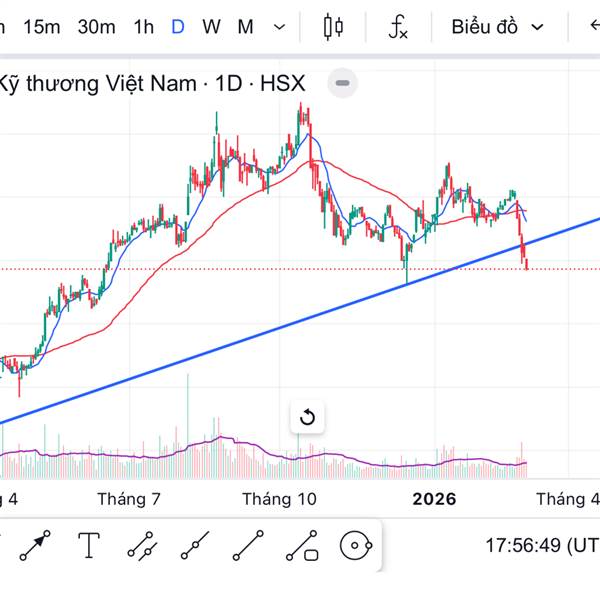Screen dimensions: 600x600
Task: Select the arrow drawing tool
Action: [x=36, y=546]
